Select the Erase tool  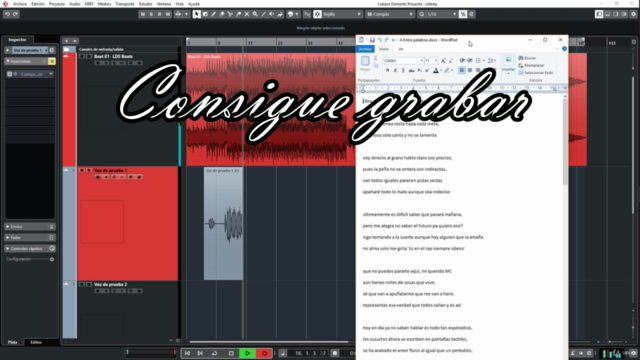222,14
